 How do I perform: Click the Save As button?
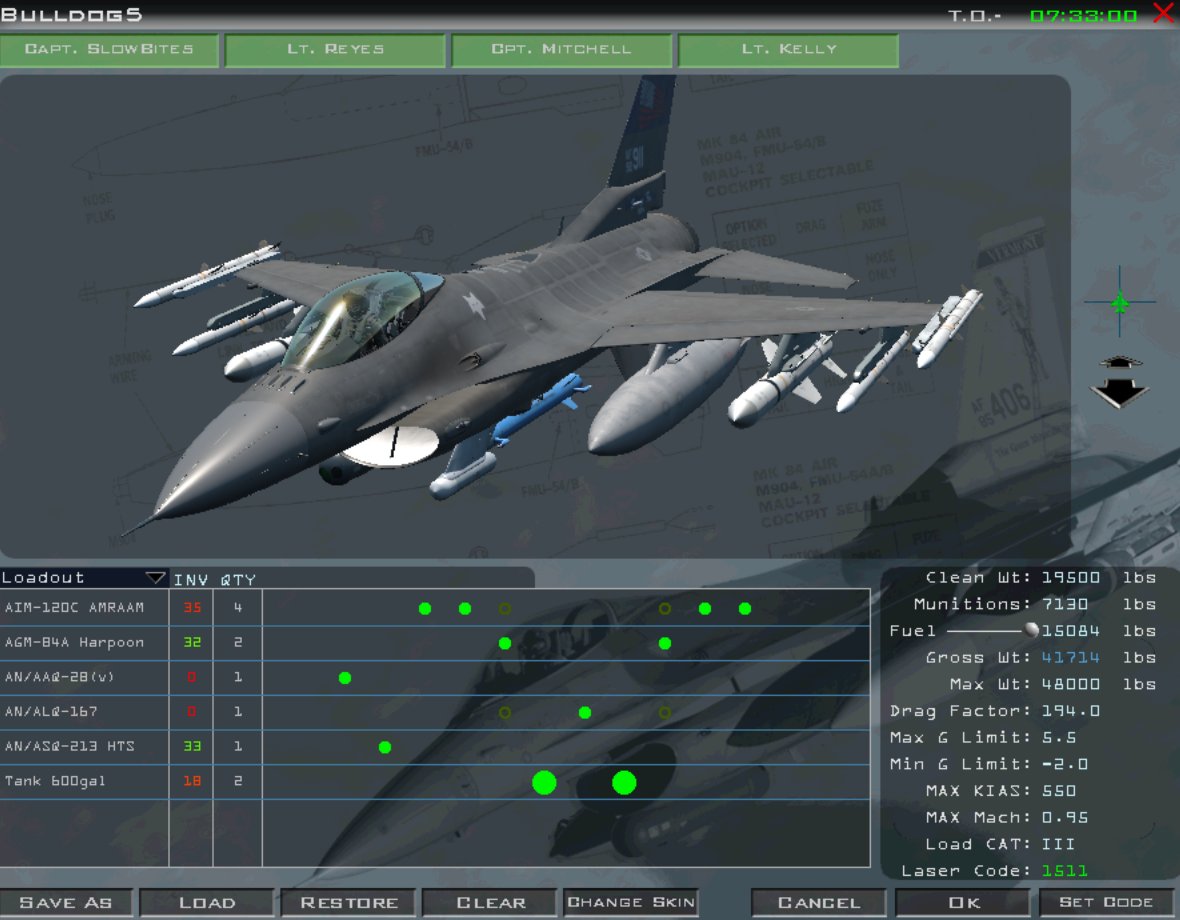click(66, 903)
